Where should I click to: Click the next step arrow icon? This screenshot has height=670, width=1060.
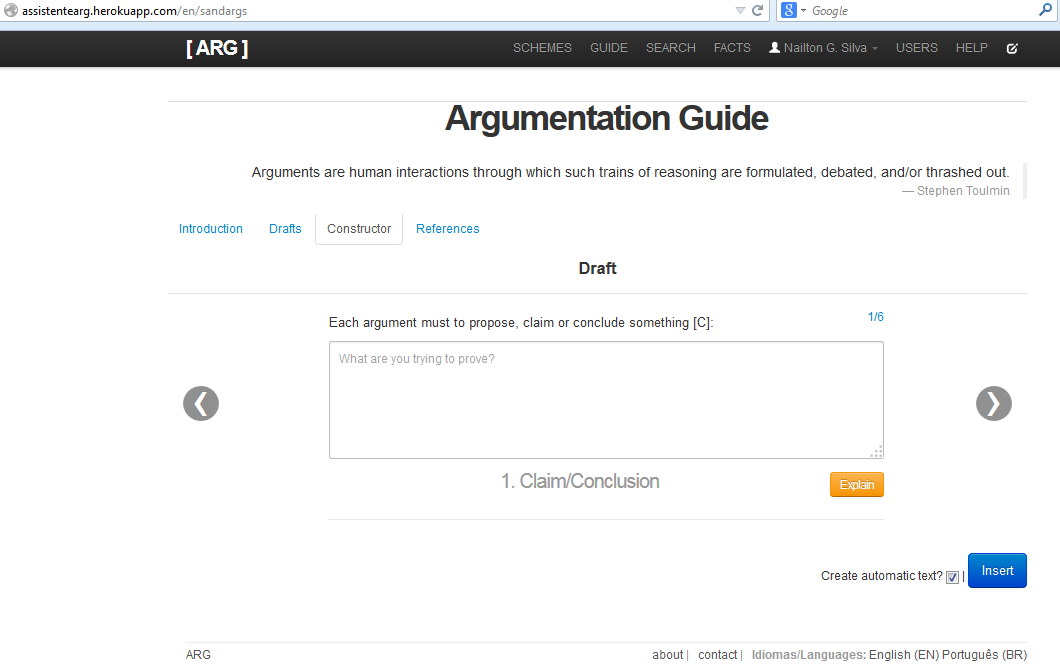(x=994, y=404)
